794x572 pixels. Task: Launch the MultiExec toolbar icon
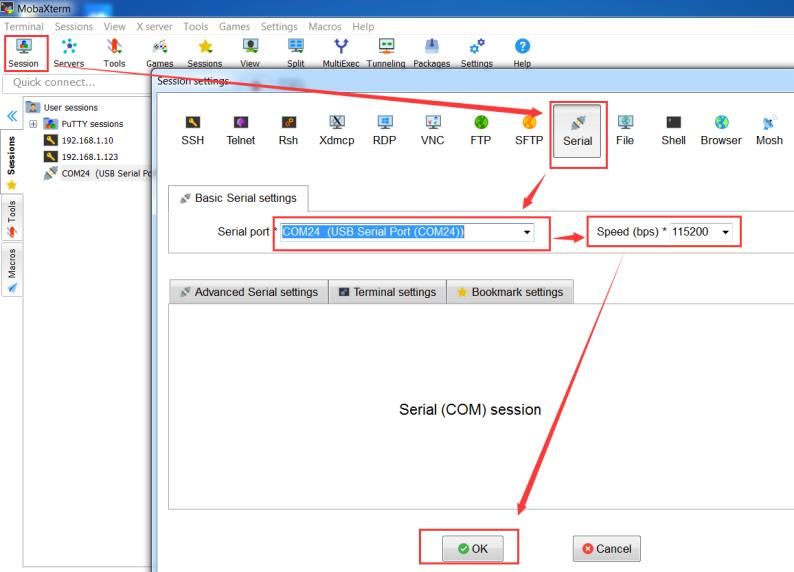[341, 53]
